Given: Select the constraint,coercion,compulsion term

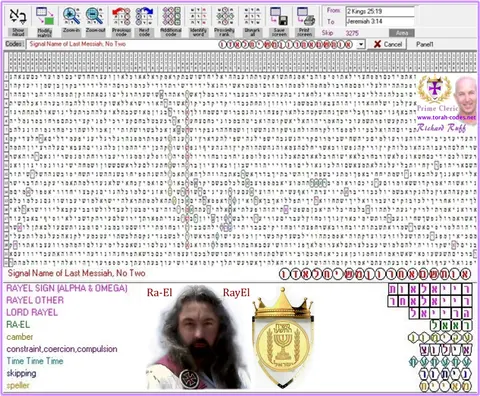Looking at the screenshot, I should (62, 349).
